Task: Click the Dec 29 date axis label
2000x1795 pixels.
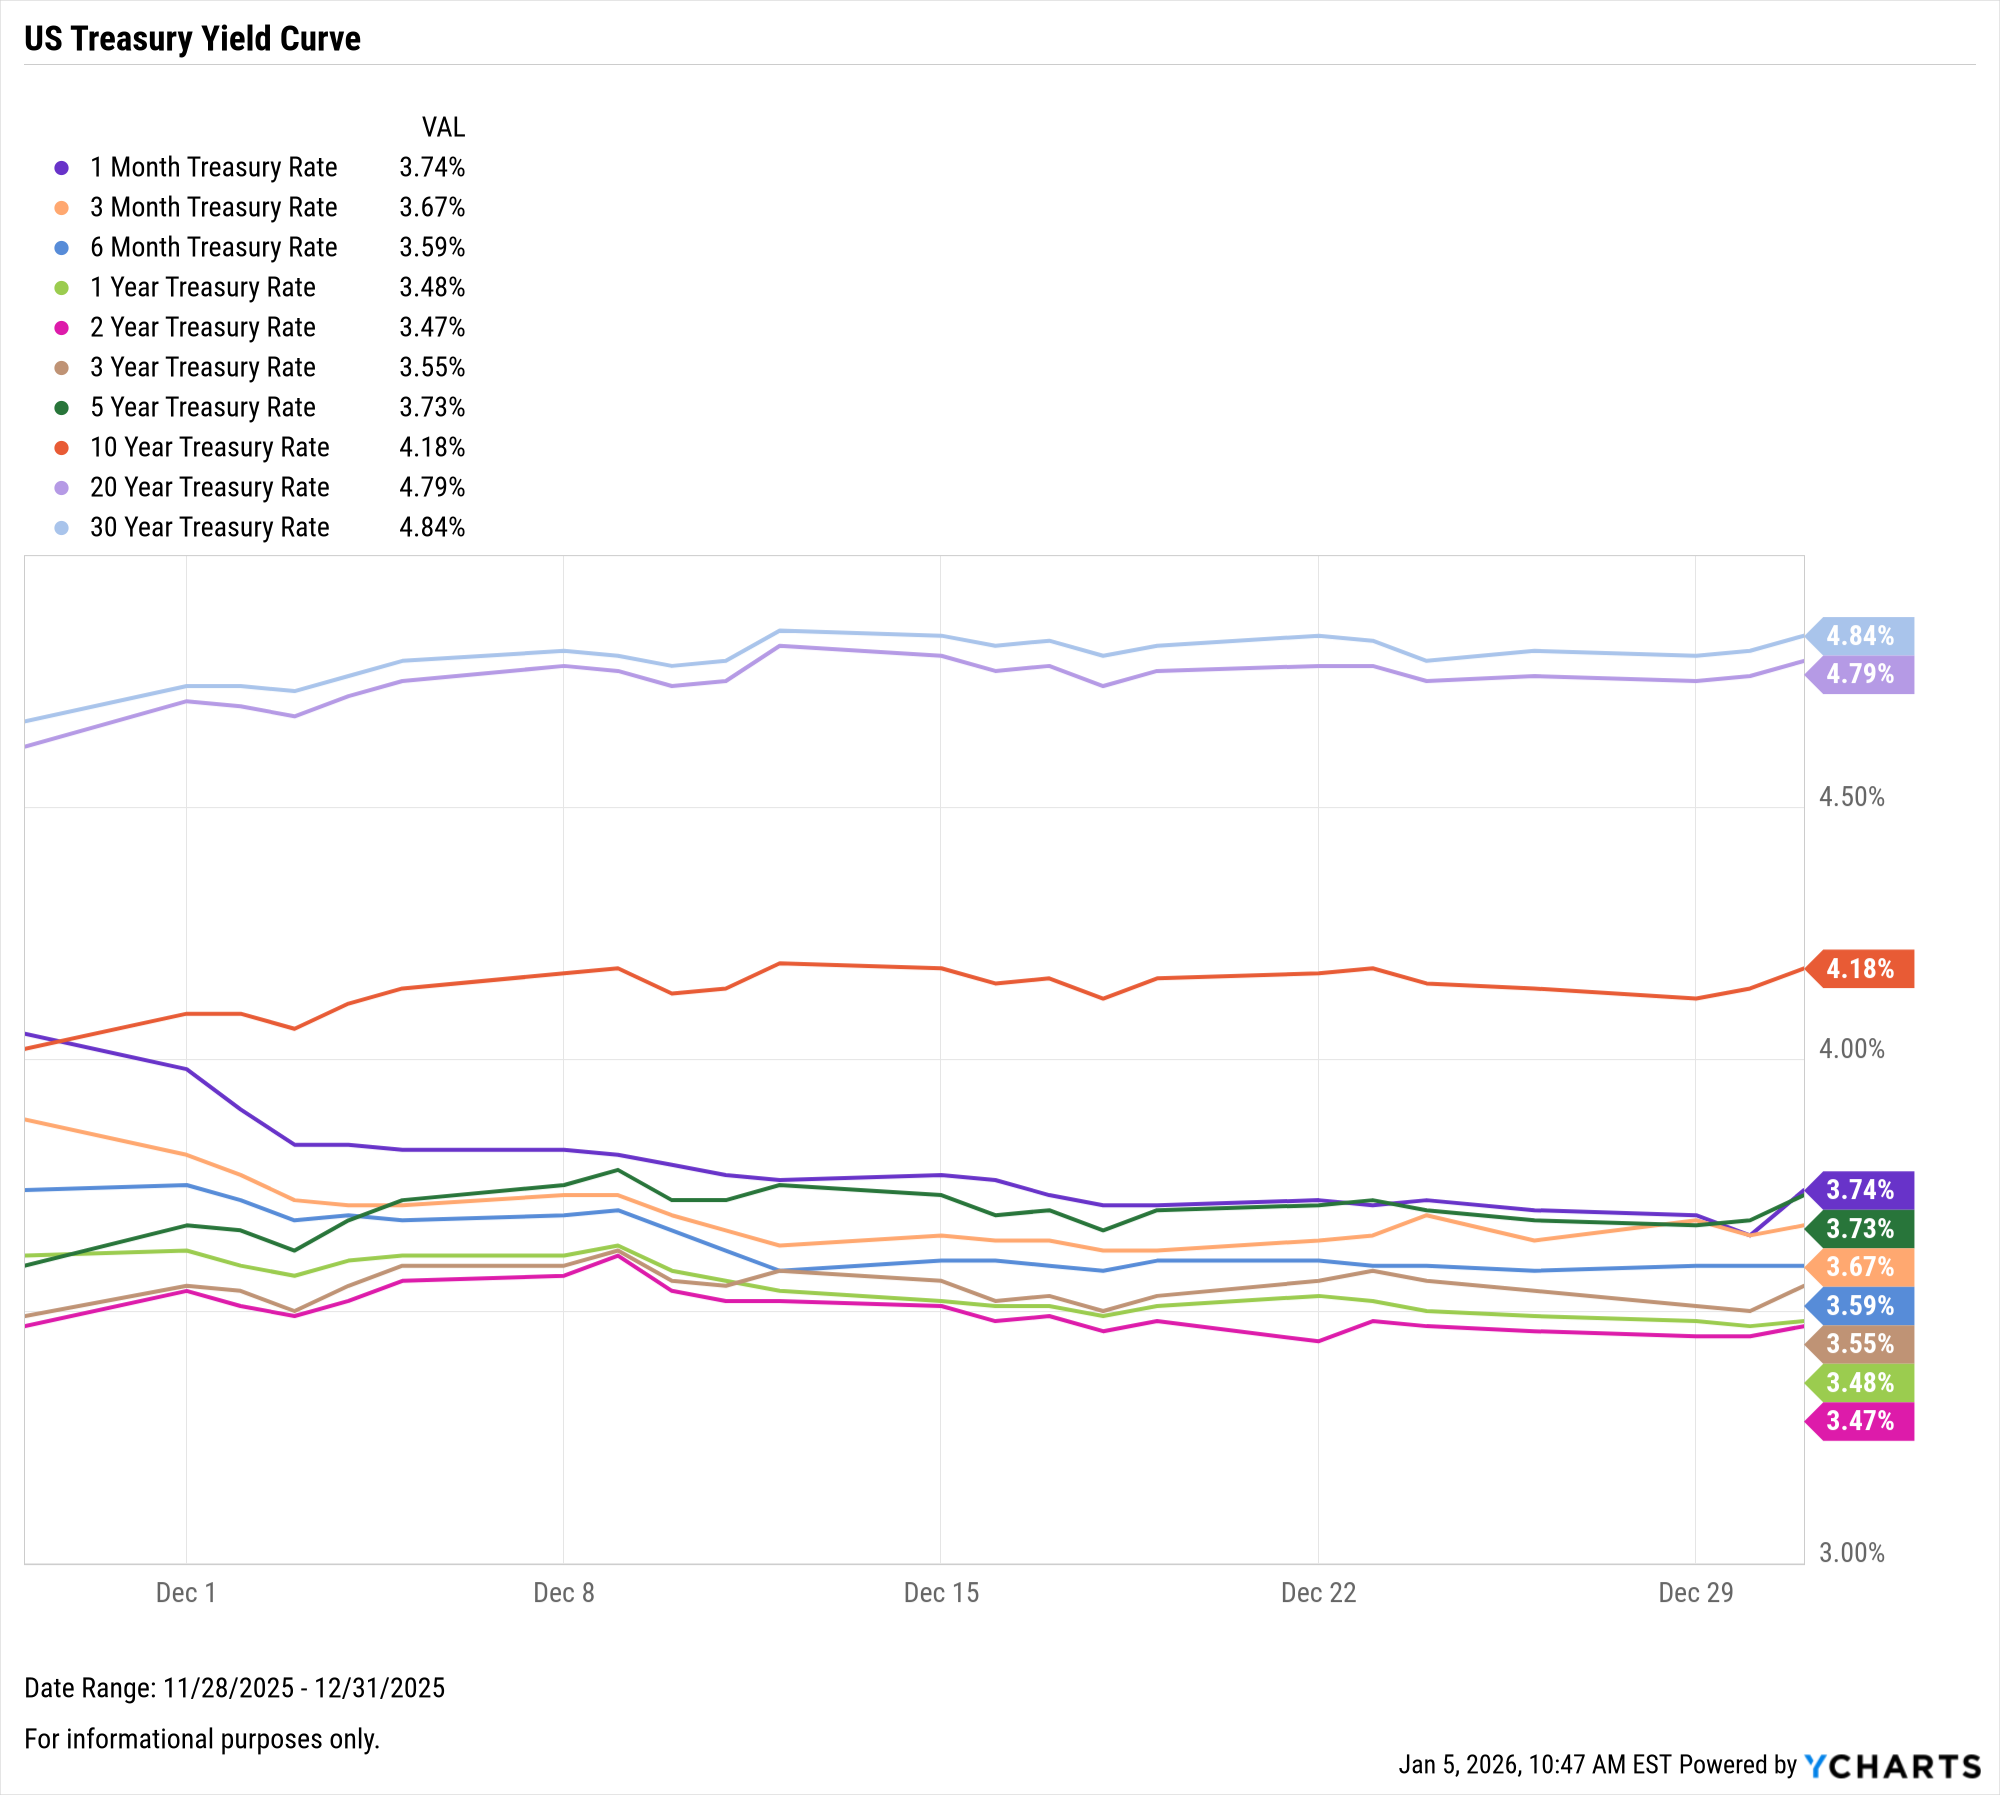Action: pos(1695,1593)
